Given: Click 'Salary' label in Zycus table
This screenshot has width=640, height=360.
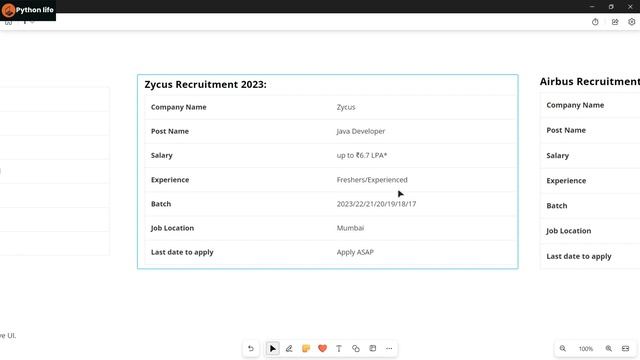Looking at the screenshot, I should tap(162, 155).
